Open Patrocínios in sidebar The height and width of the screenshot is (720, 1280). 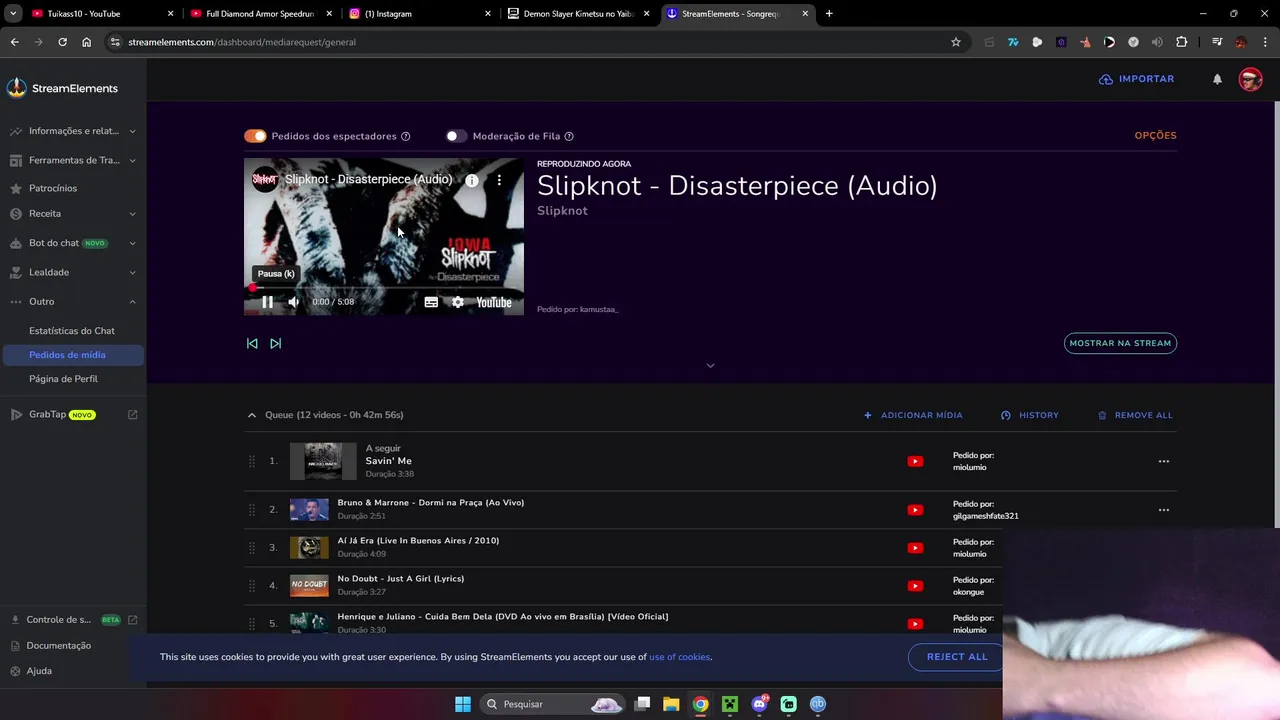pos(53,188)
